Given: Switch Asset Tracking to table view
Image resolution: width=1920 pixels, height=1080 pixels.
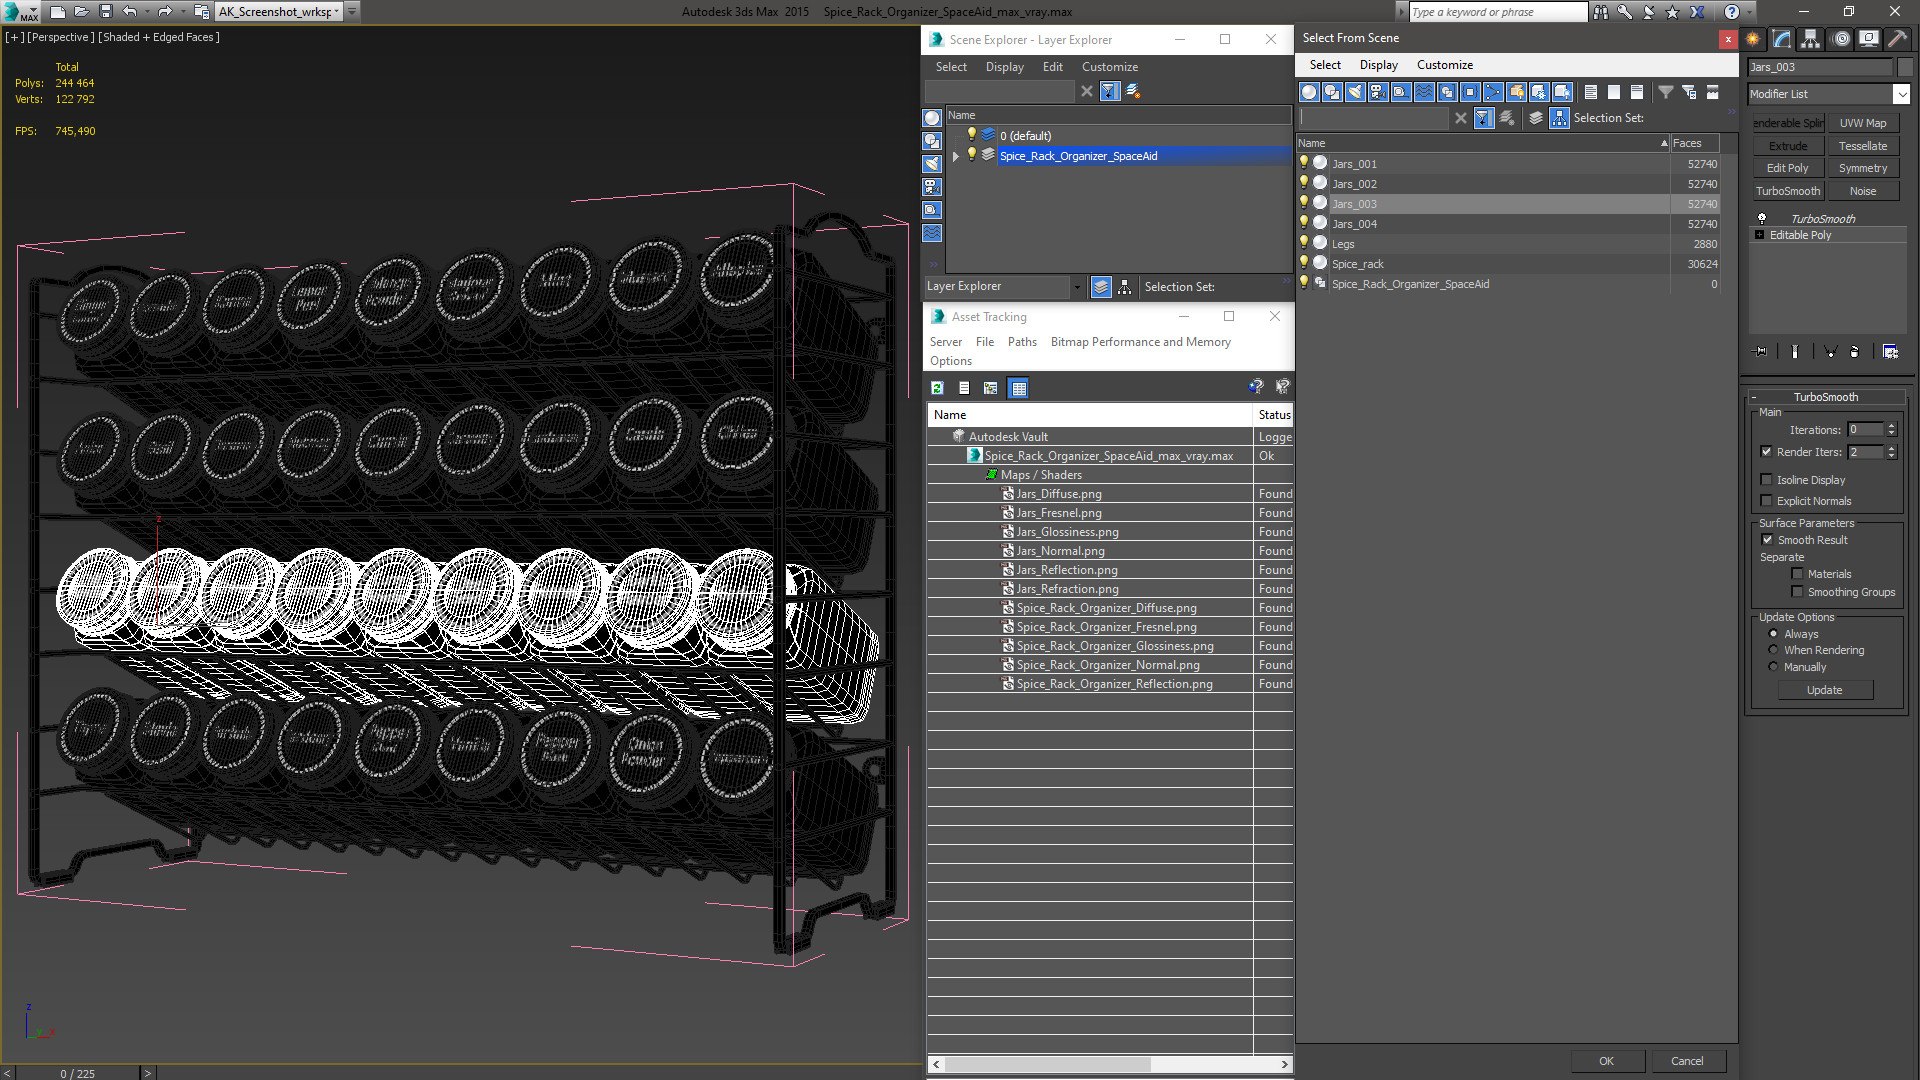Looking at the screenshot, I should (1018, 388).
